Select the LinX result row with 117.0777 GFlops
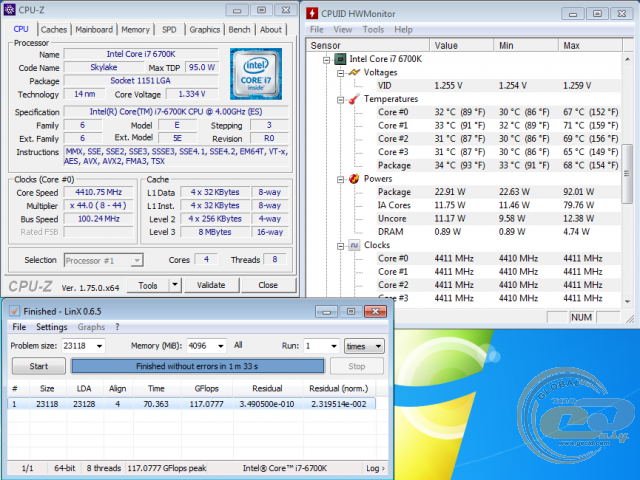The width and height of the screenshot is (640, 480). point(192,404)
